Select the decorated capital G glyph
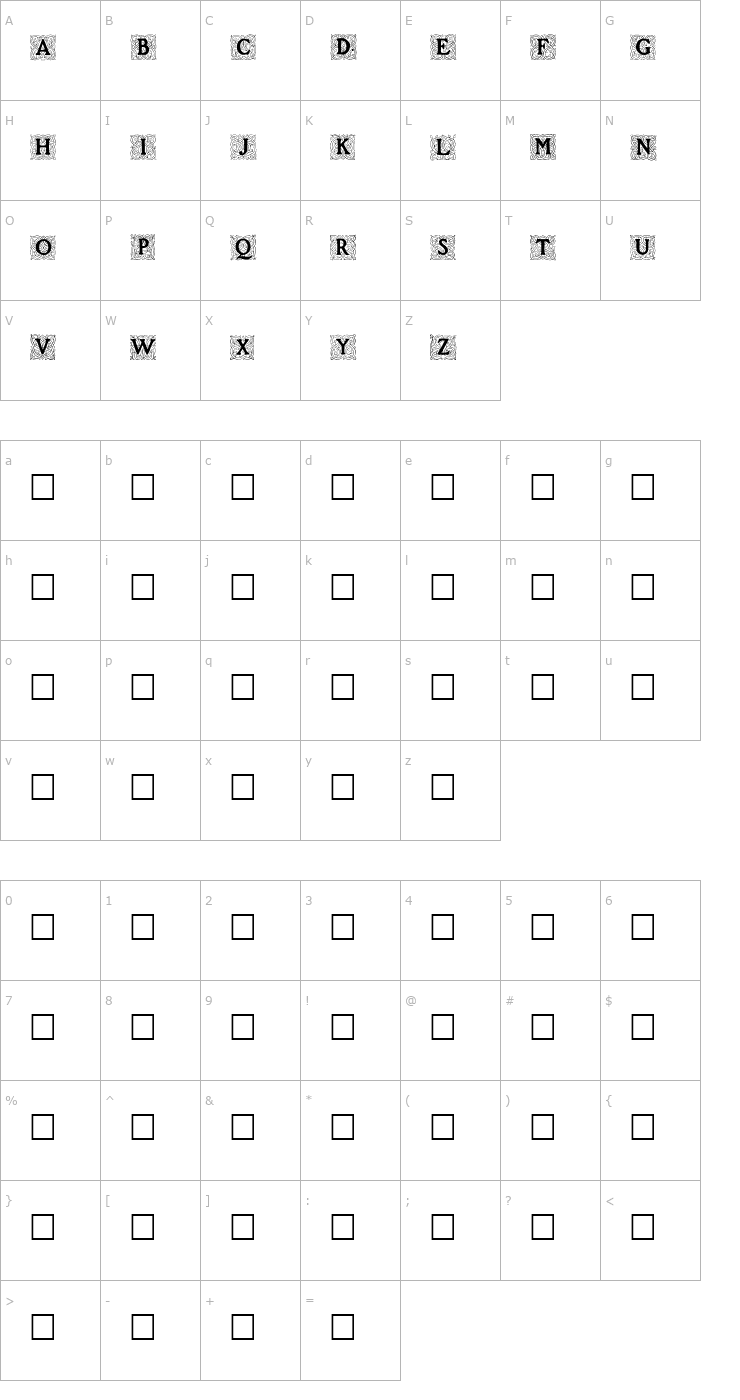The image size is (740, 1400). coord(643,47)
